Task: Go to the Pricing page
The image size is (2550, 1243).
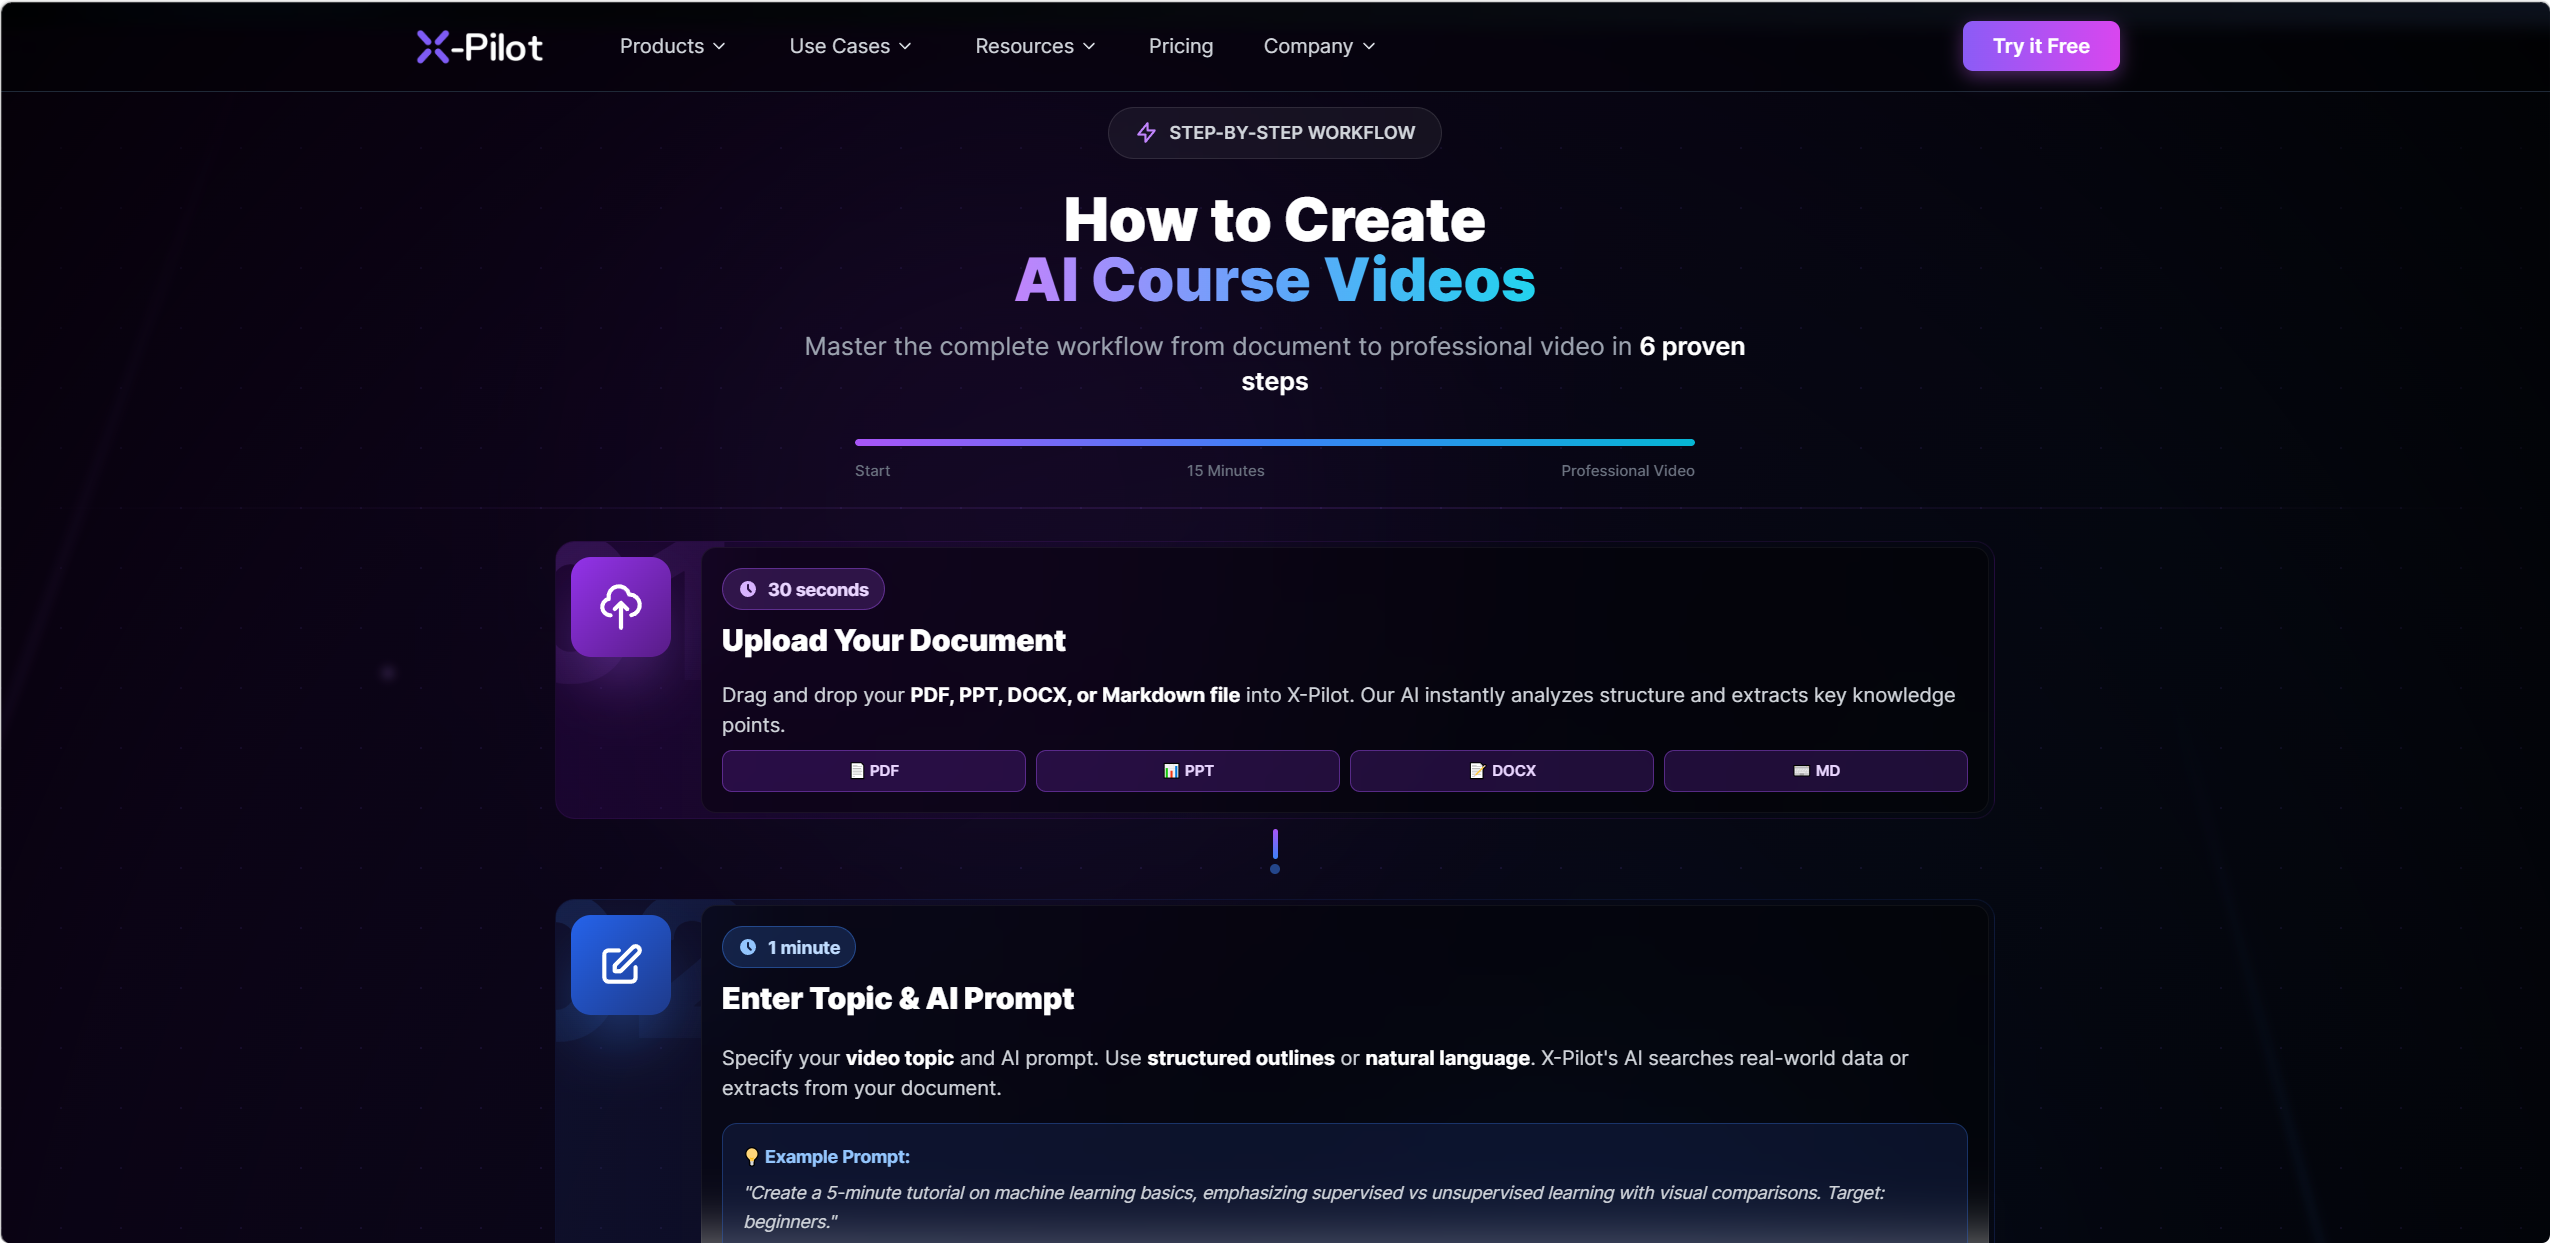Action: (1180, 46)
